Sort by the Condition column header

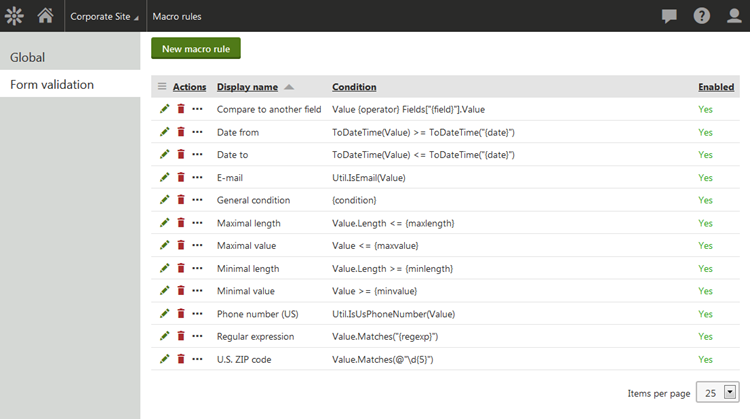click(354, 87)
